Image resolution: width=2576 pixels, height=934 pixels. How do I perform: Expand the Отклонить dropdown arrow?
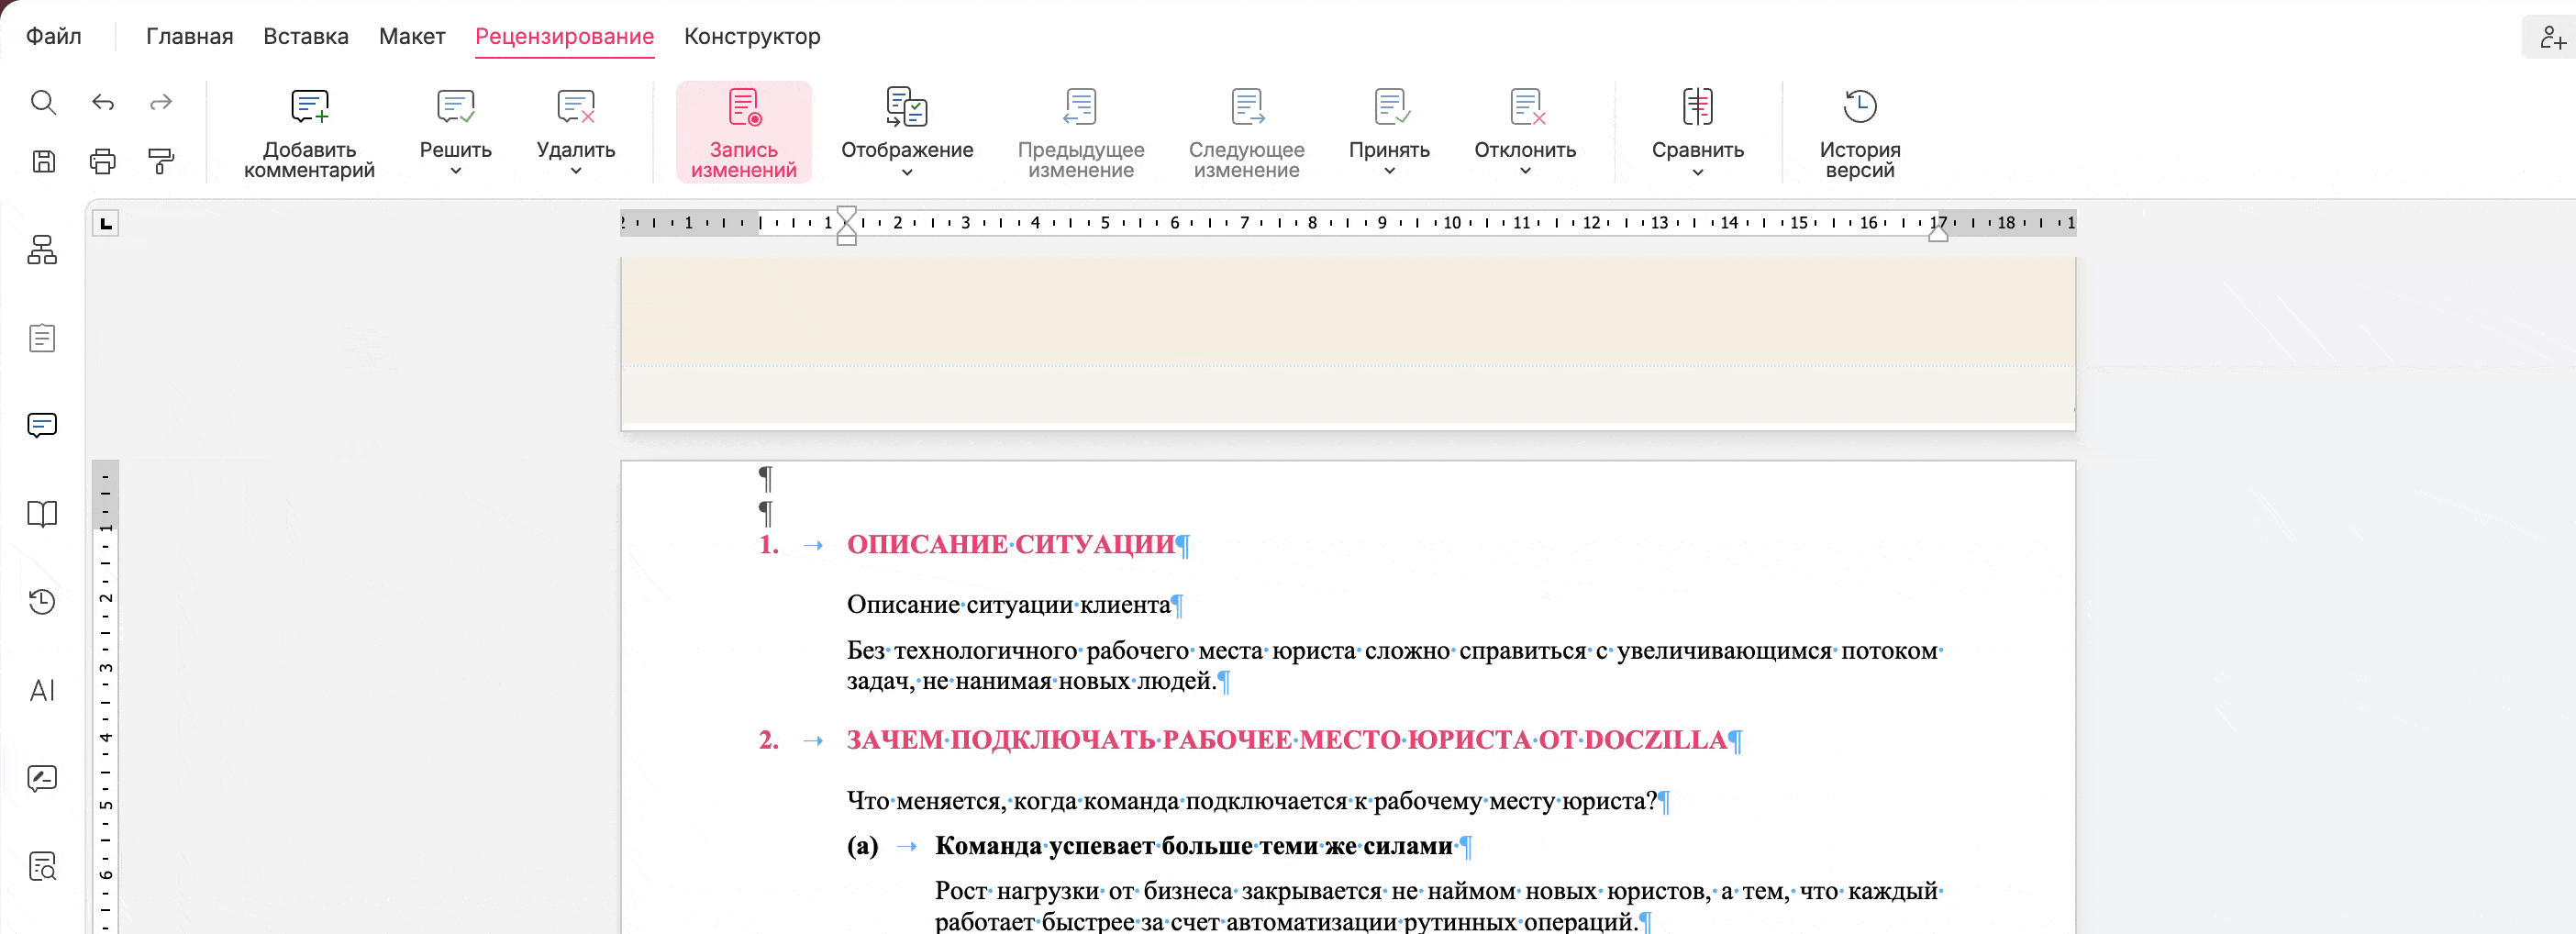1526,171
